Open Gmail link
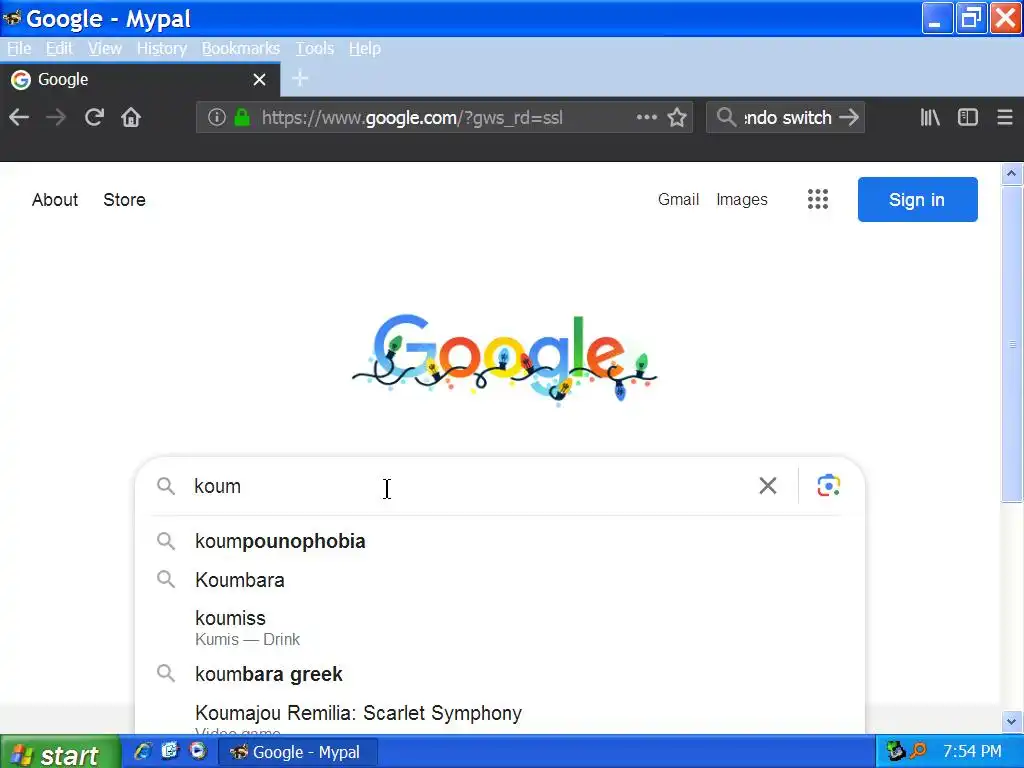 point(679,199)
